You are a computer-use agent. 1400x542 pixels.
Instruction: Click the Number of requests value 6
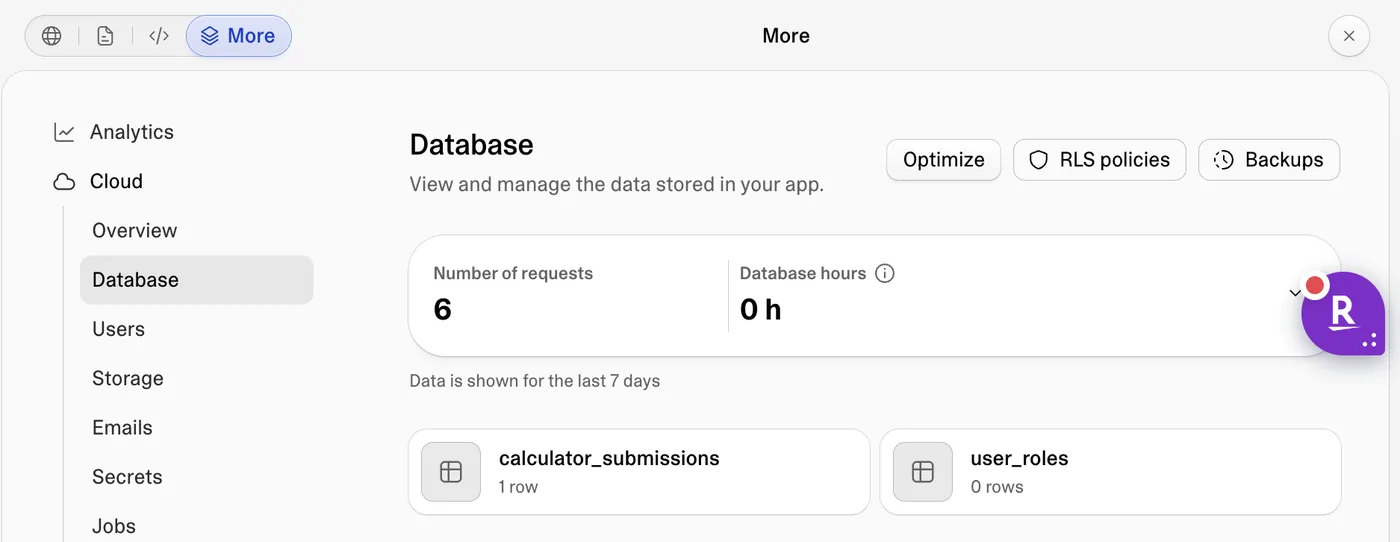pyautogui.click(x=442, y=310)
